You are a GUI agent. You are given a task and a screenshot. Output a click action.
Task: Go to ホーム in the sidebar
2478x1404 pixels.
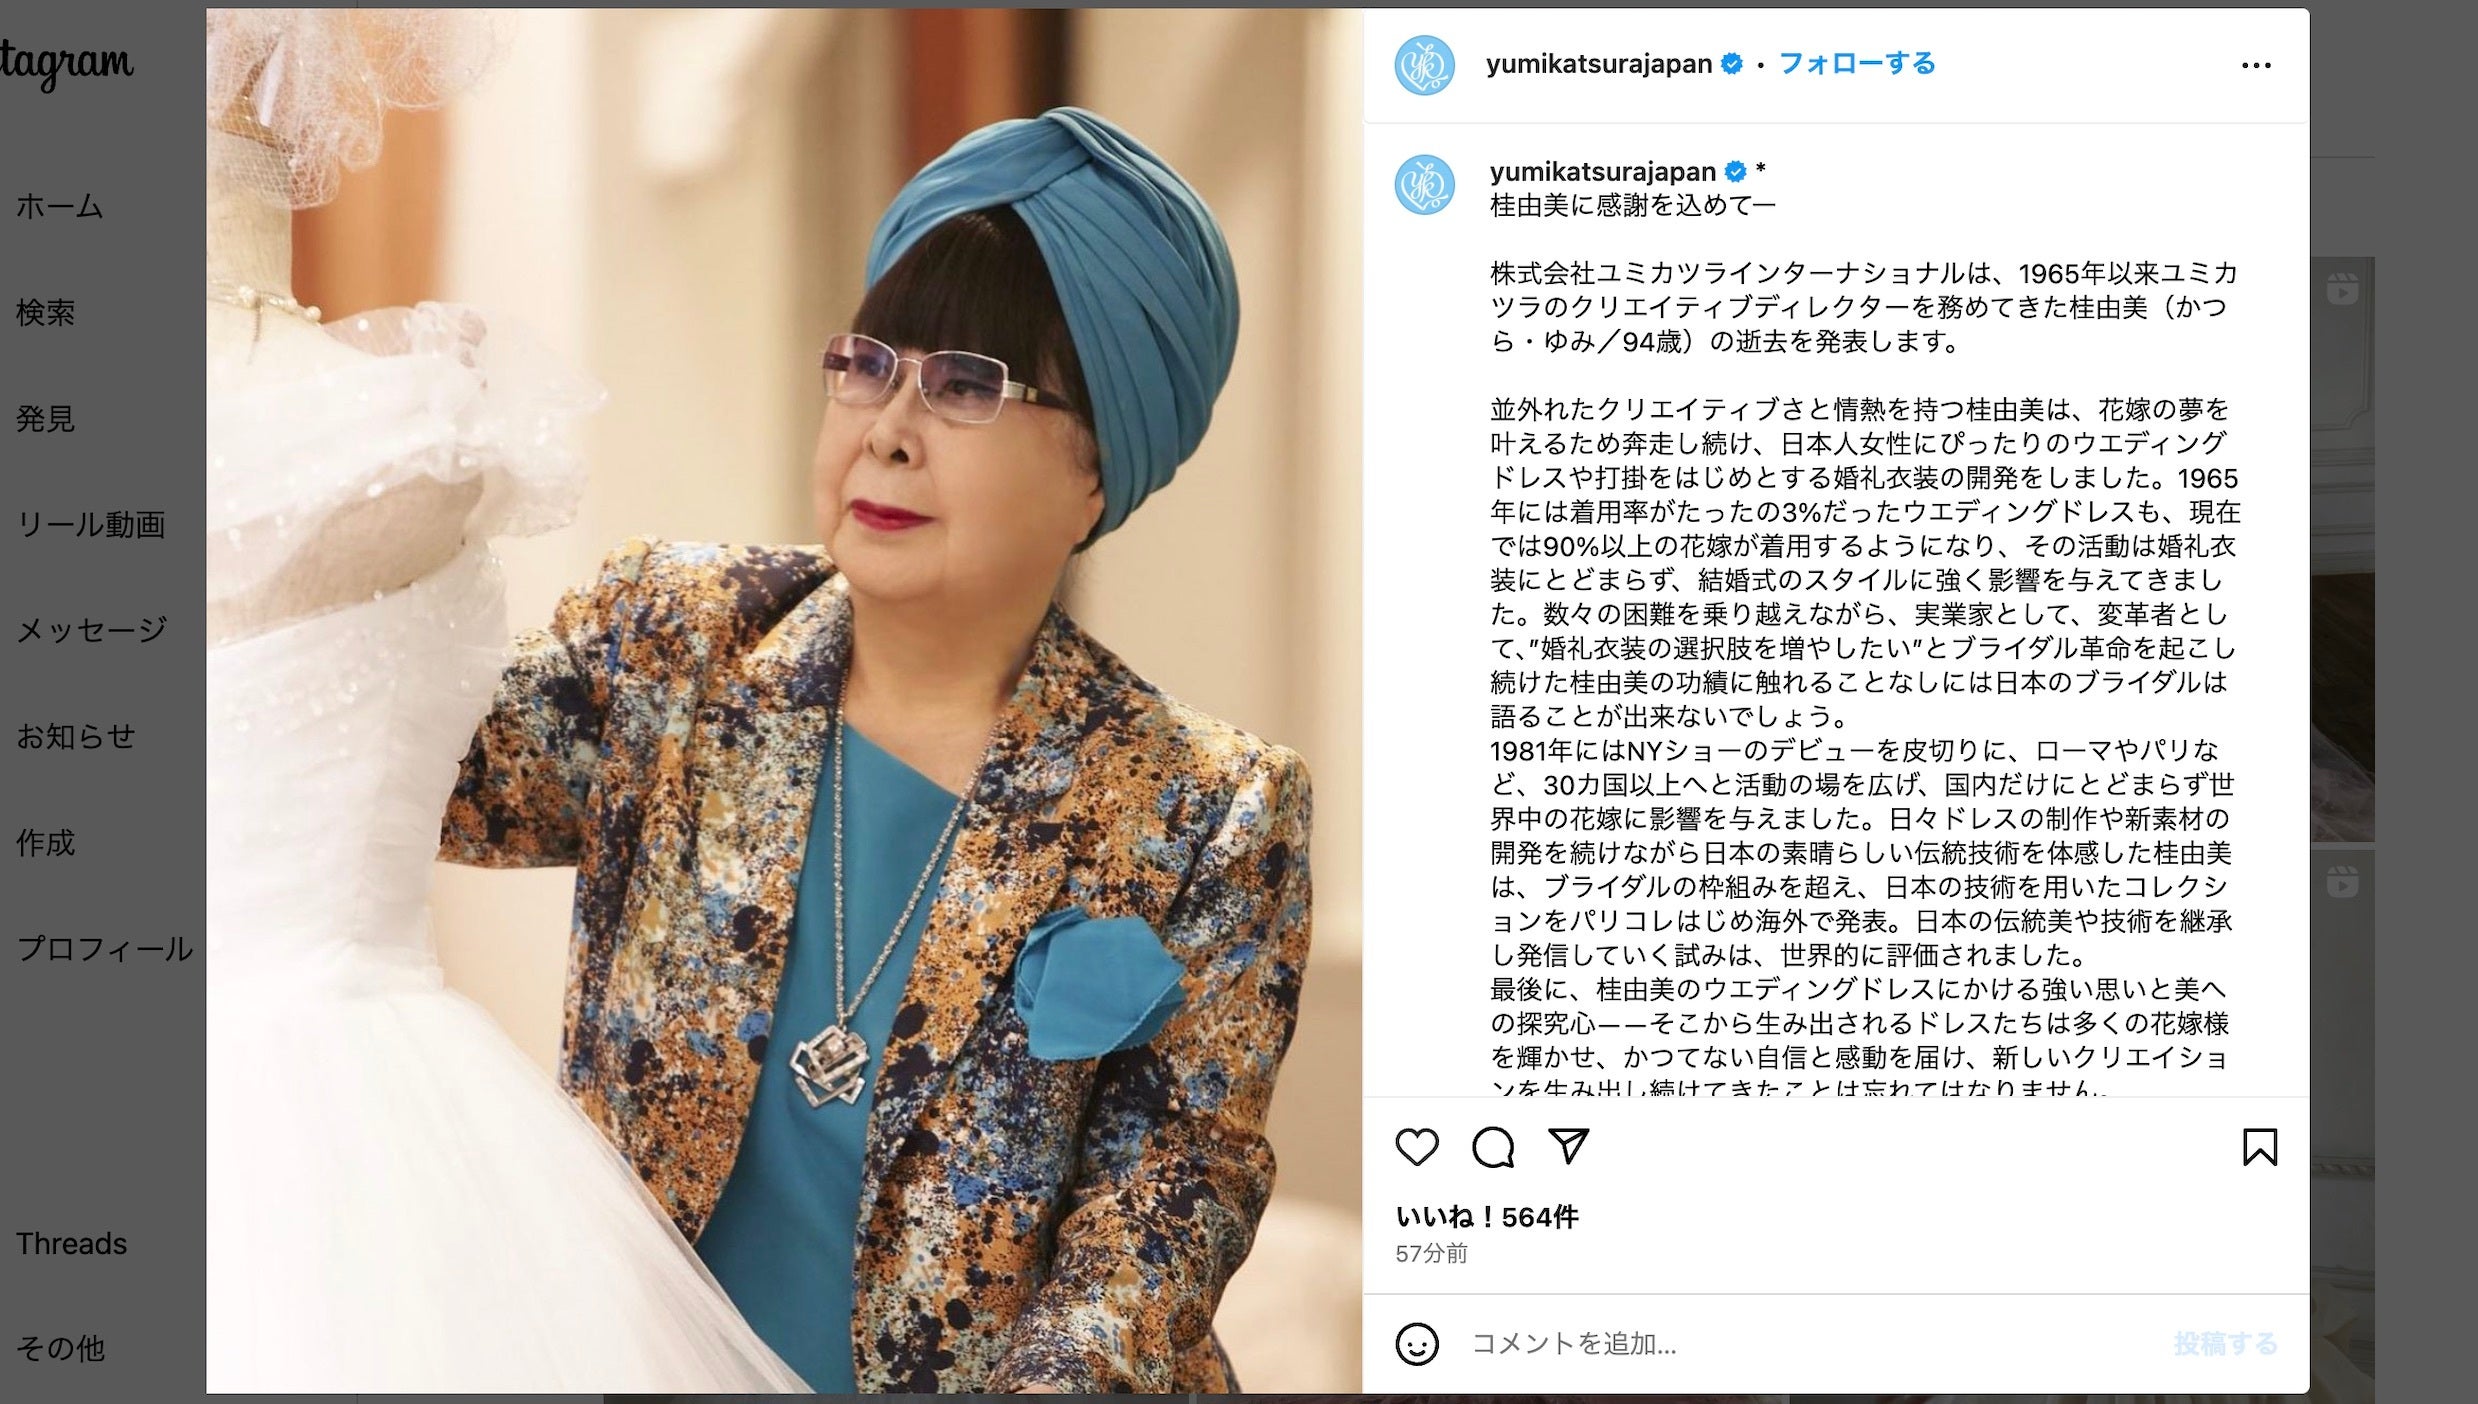60,206
